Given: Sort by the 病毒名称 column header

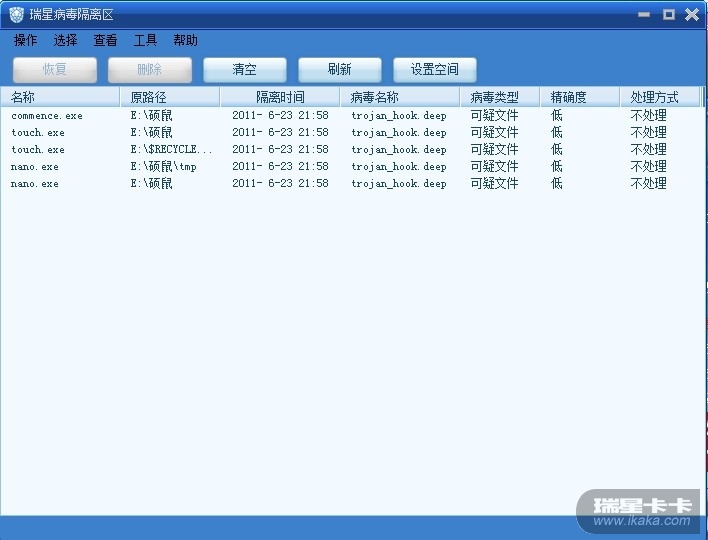Looking at the screenshot, I should (400, 97).
